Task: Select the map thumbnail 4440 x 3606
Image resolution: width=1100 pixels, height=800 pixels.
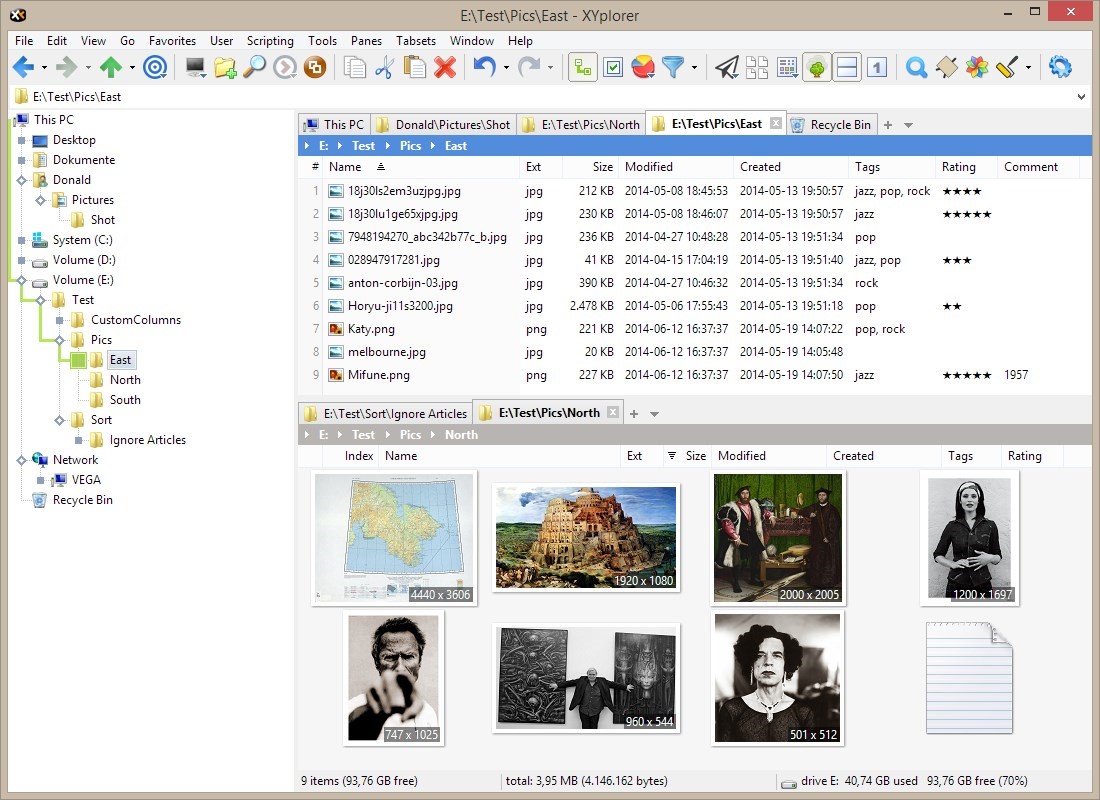Action: point(394,538)
